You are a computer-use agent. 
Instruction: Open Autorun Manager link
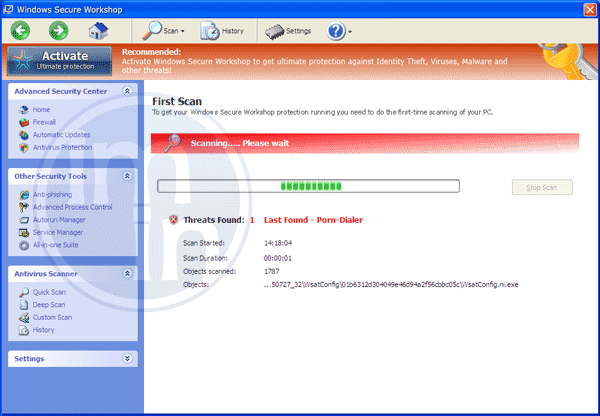coord(59,220)
